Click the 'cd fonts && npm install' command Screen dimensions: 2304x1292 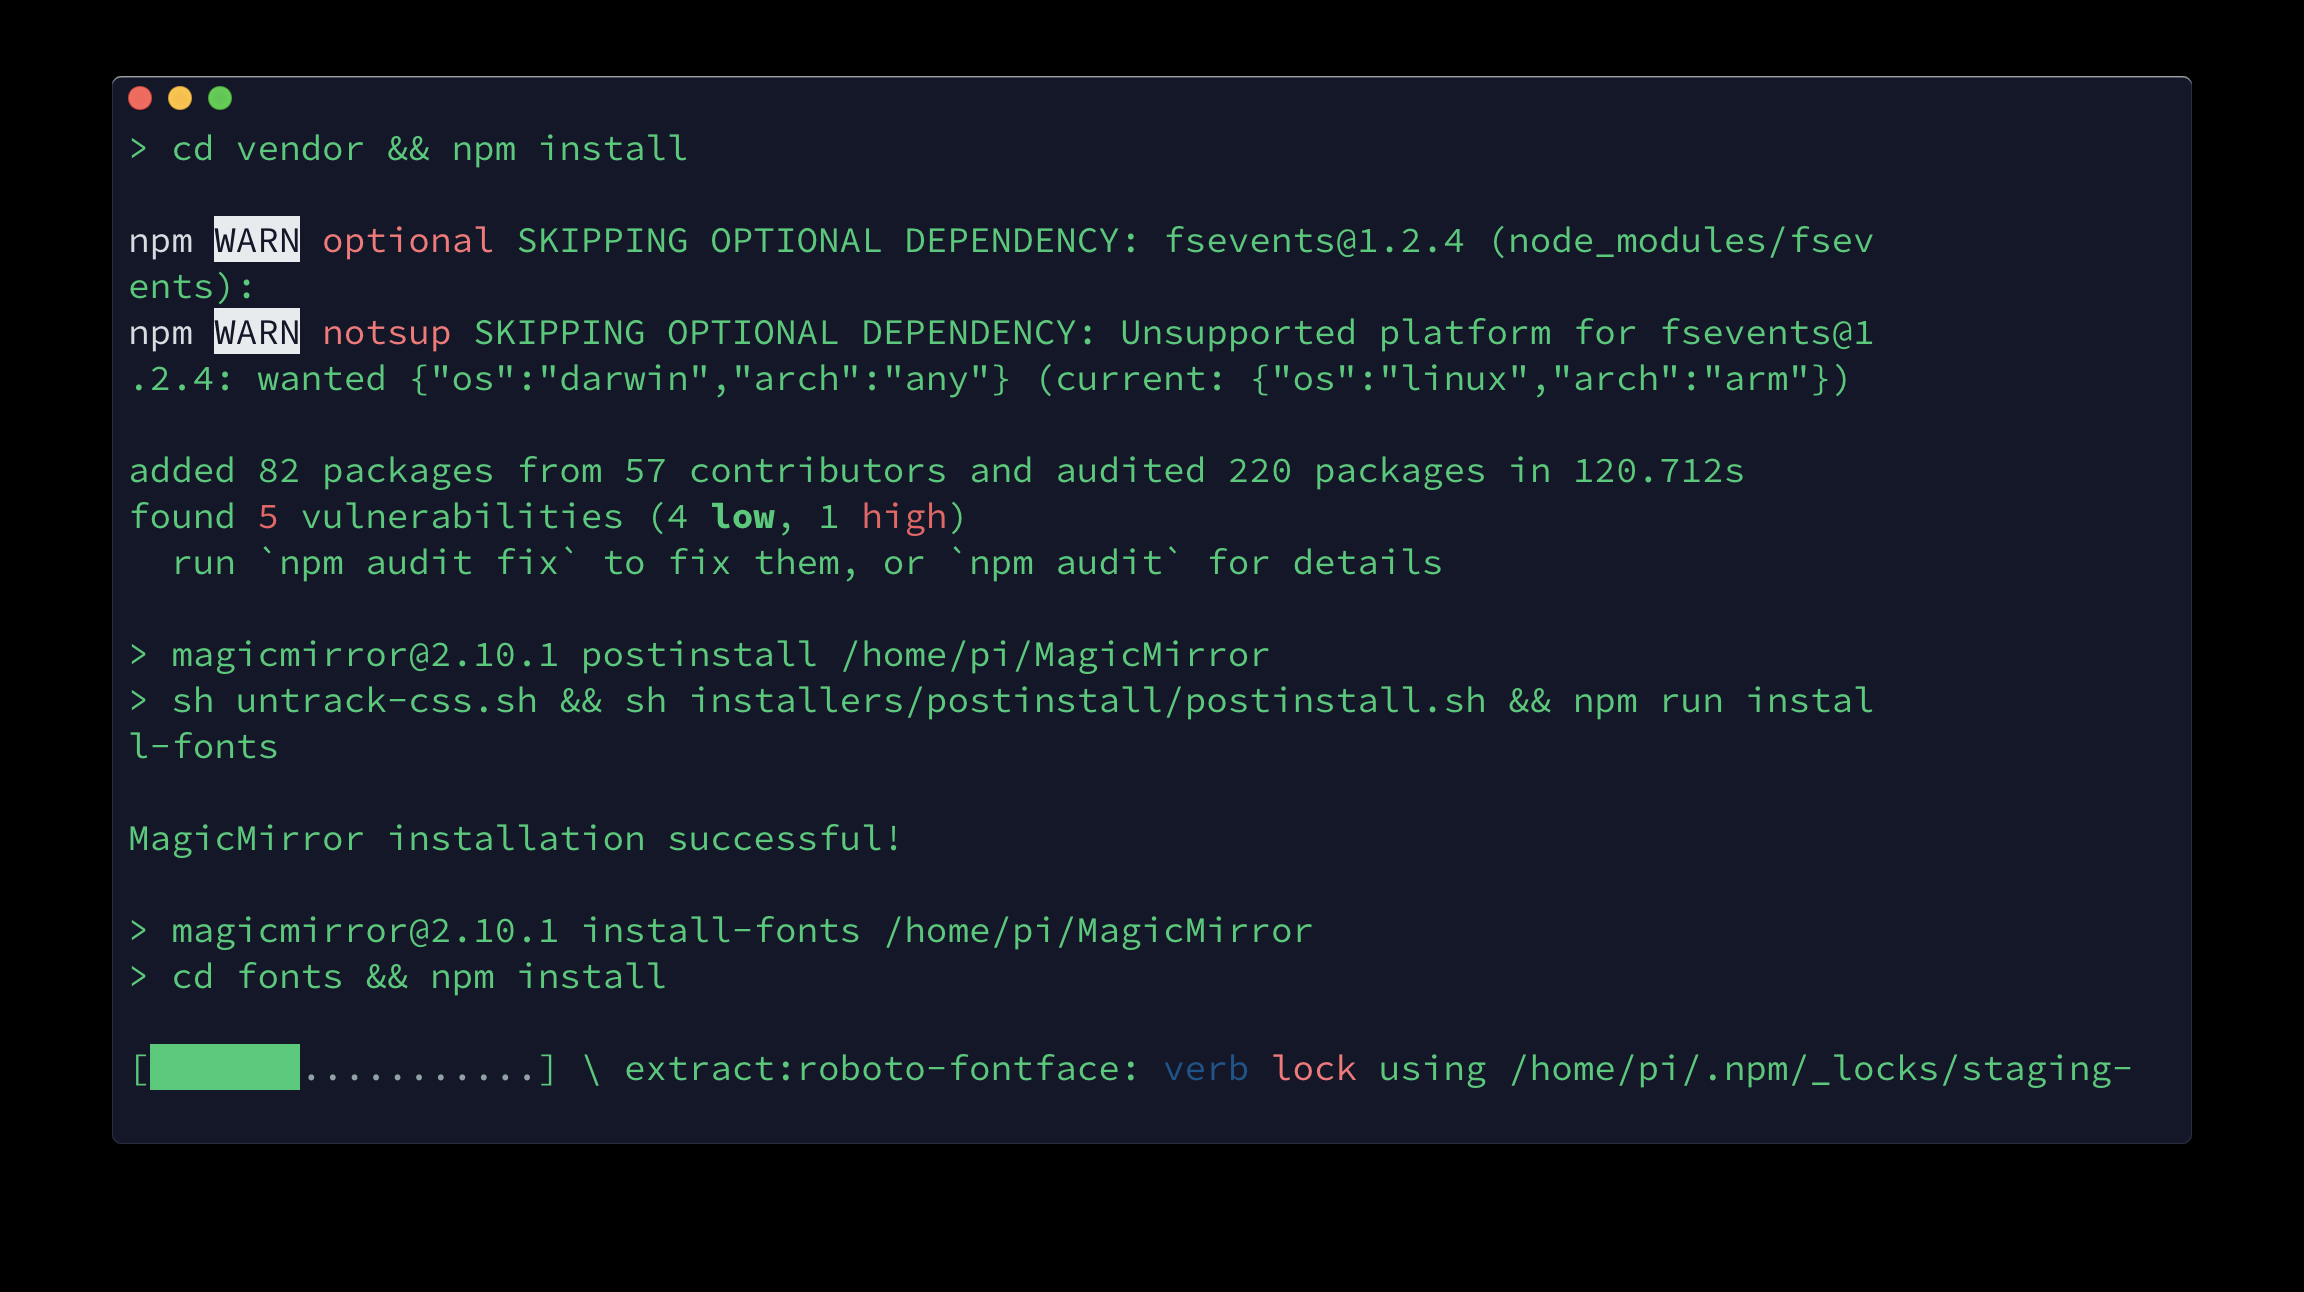coord(419,977)
